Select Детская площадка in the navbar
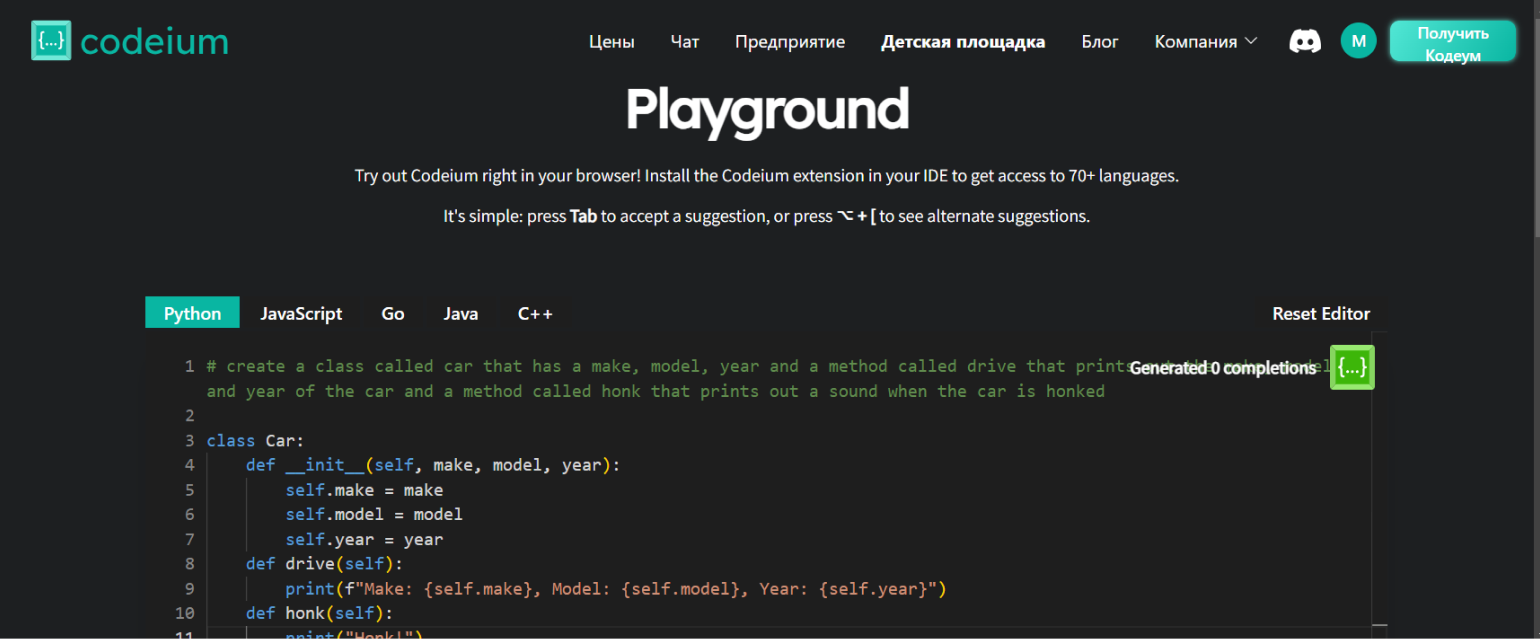The image size is (1540, 639). (963, 42)
